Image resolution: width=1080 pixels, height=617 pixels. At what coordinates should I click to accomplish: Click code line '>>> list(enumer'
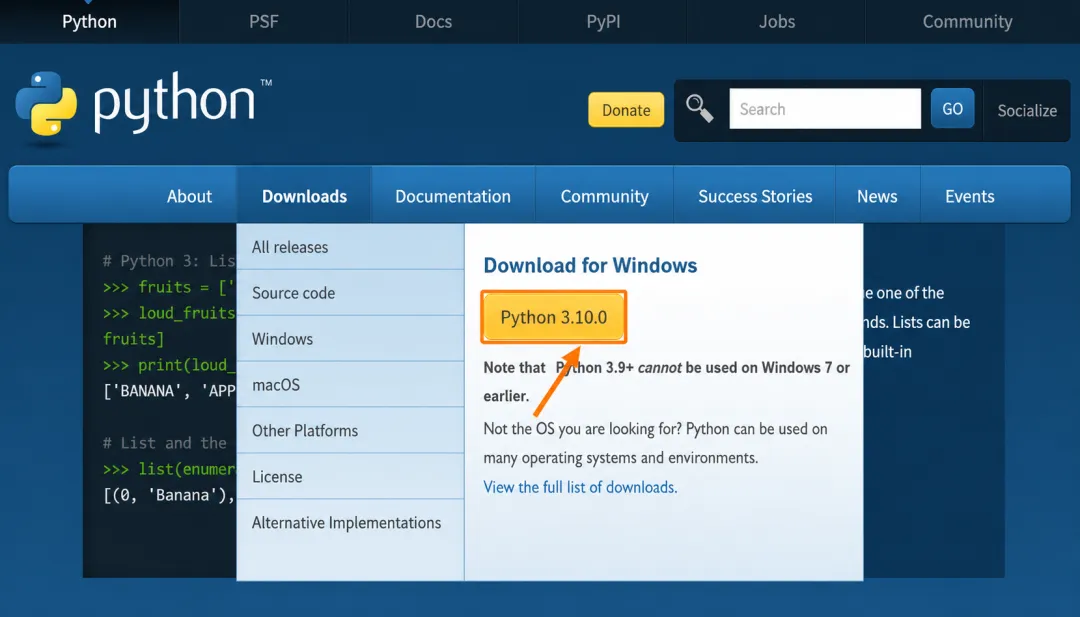(169, 469)
